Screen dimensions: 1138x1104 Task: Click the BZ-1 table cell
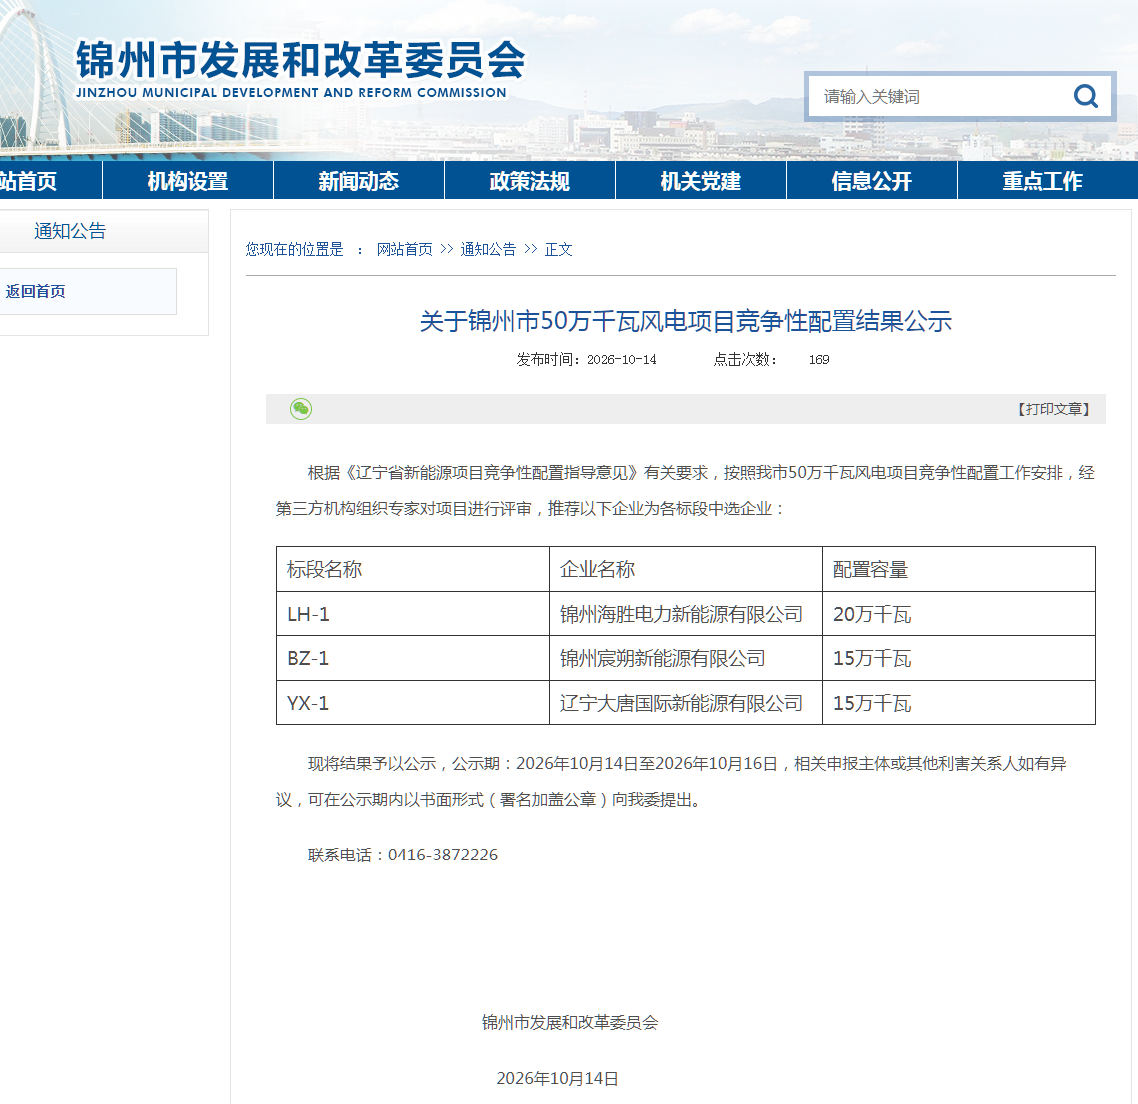[413, 658]
